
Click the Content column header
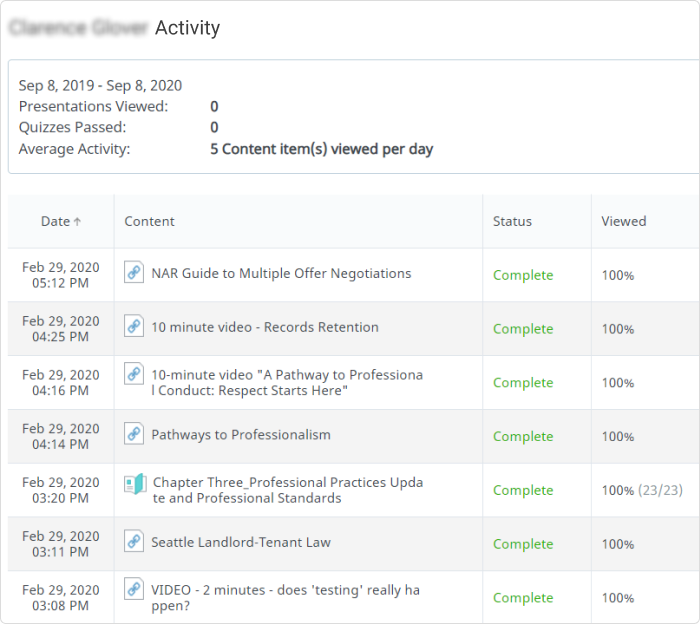(x=150, y=221)
